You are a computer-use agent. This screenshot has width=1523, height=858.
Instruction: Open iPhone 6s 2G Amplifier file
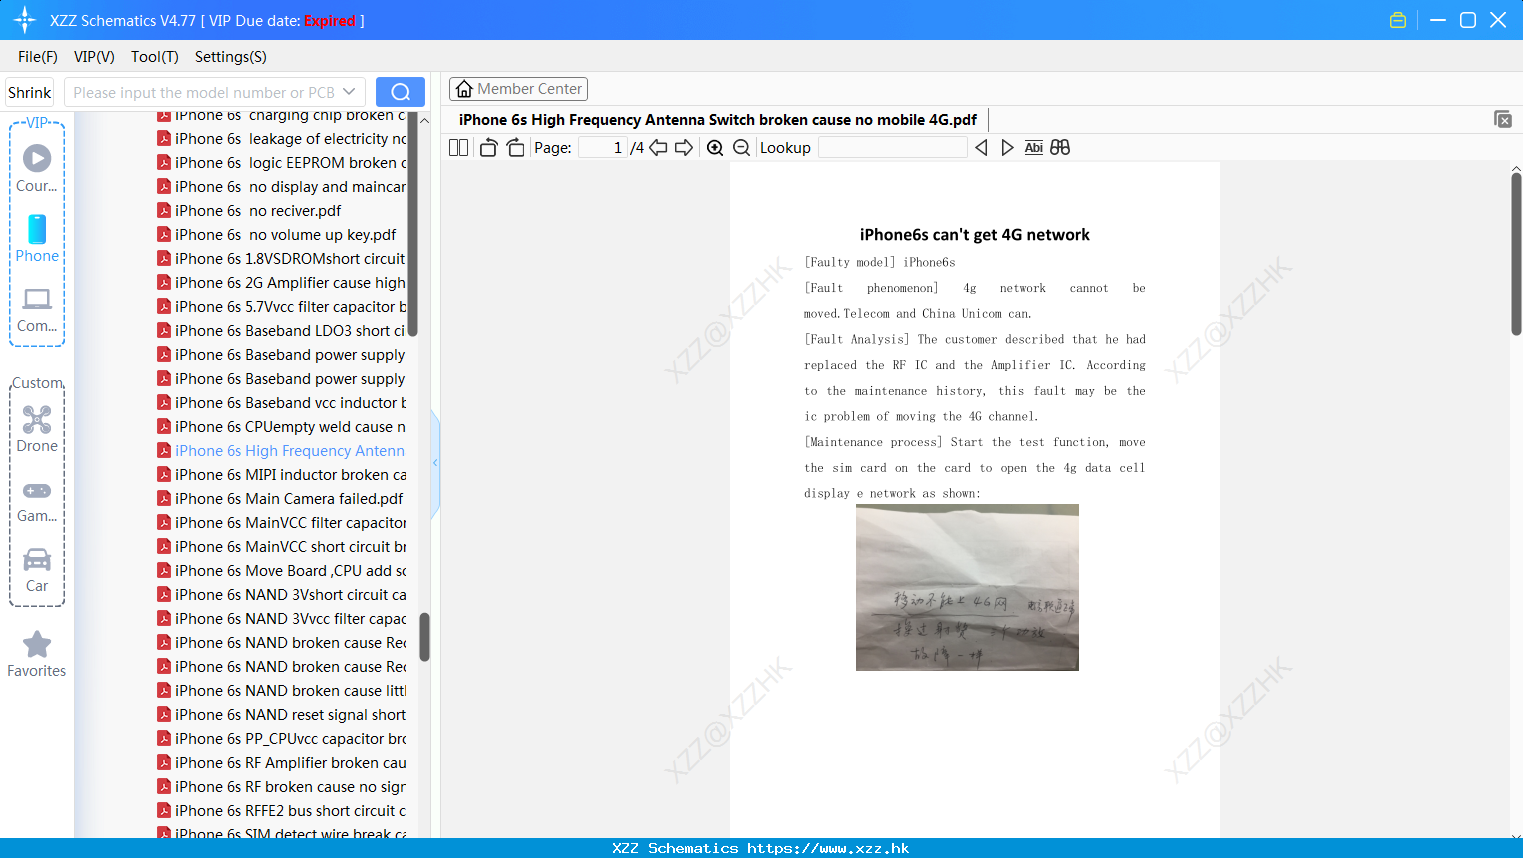coord(281,283)
